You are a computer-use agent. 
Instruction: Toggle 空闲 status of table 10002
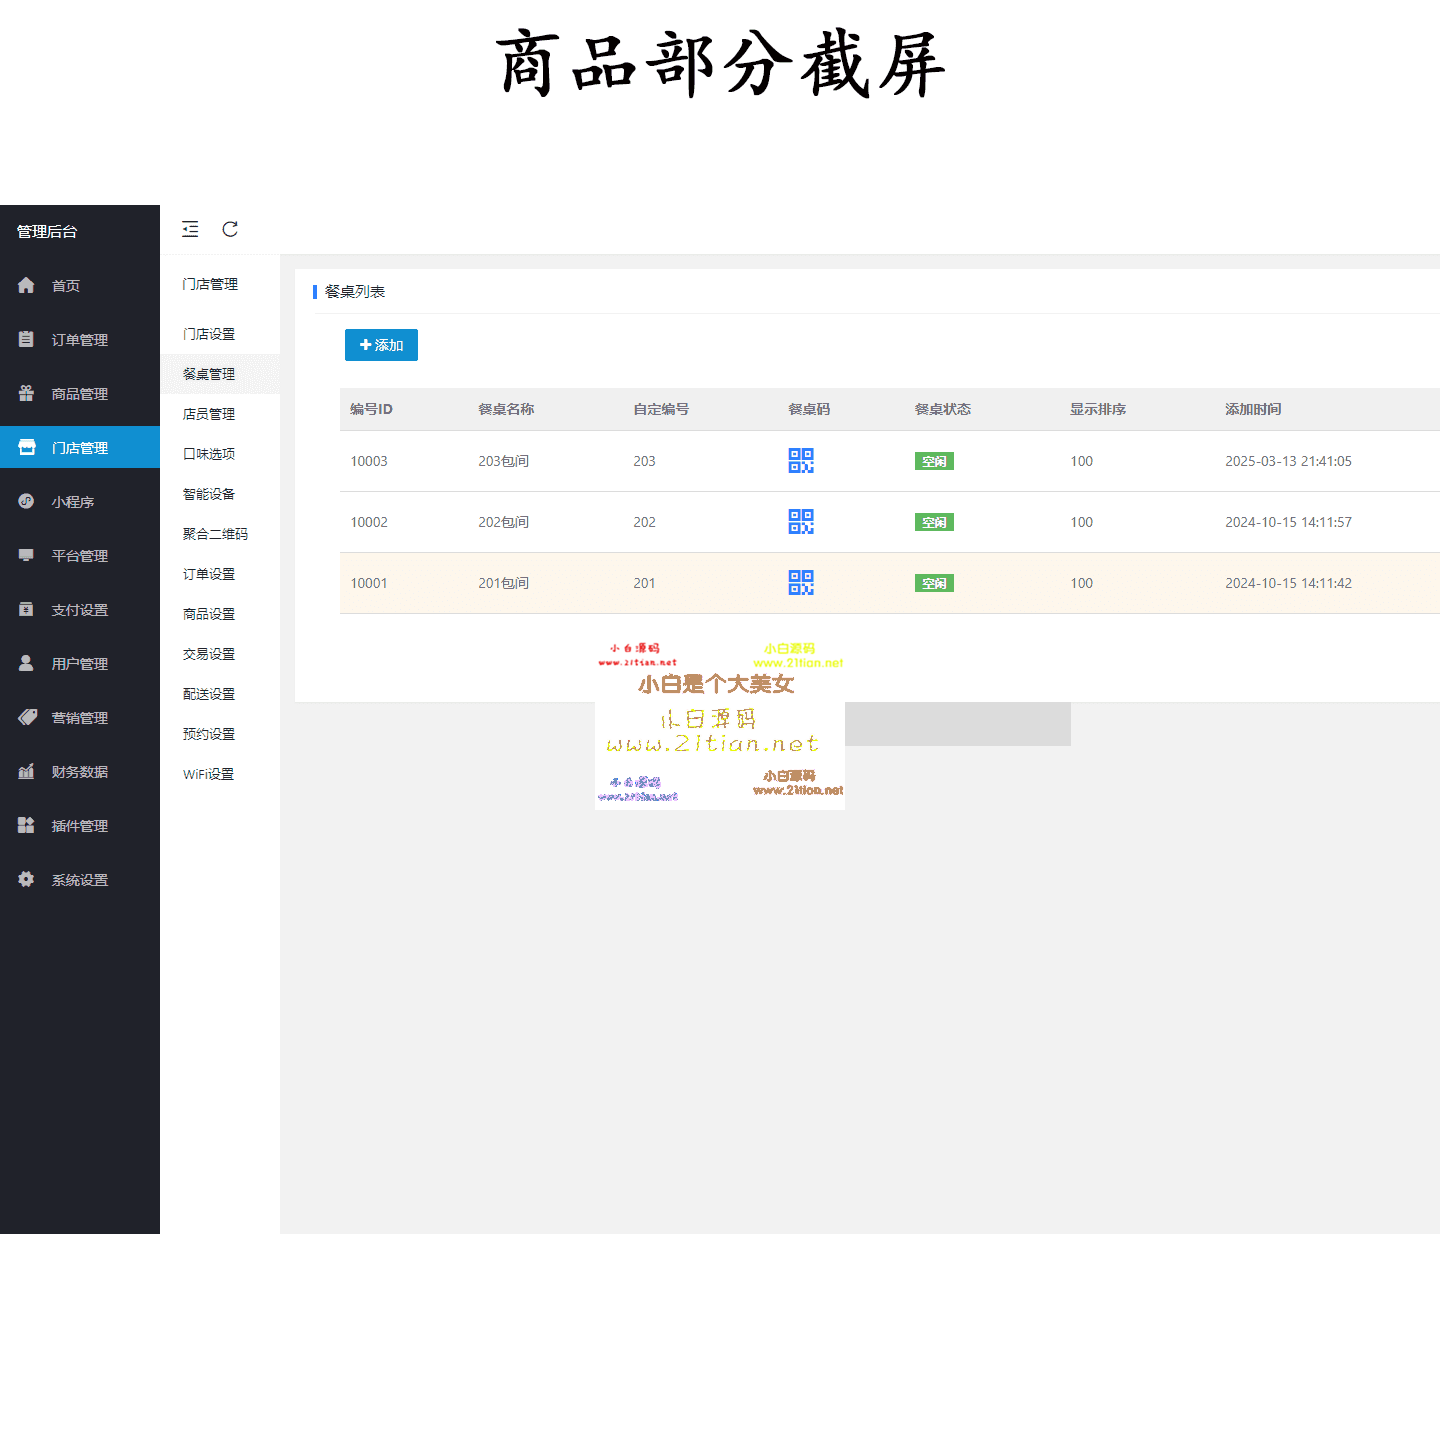click(x=934, y=522)
